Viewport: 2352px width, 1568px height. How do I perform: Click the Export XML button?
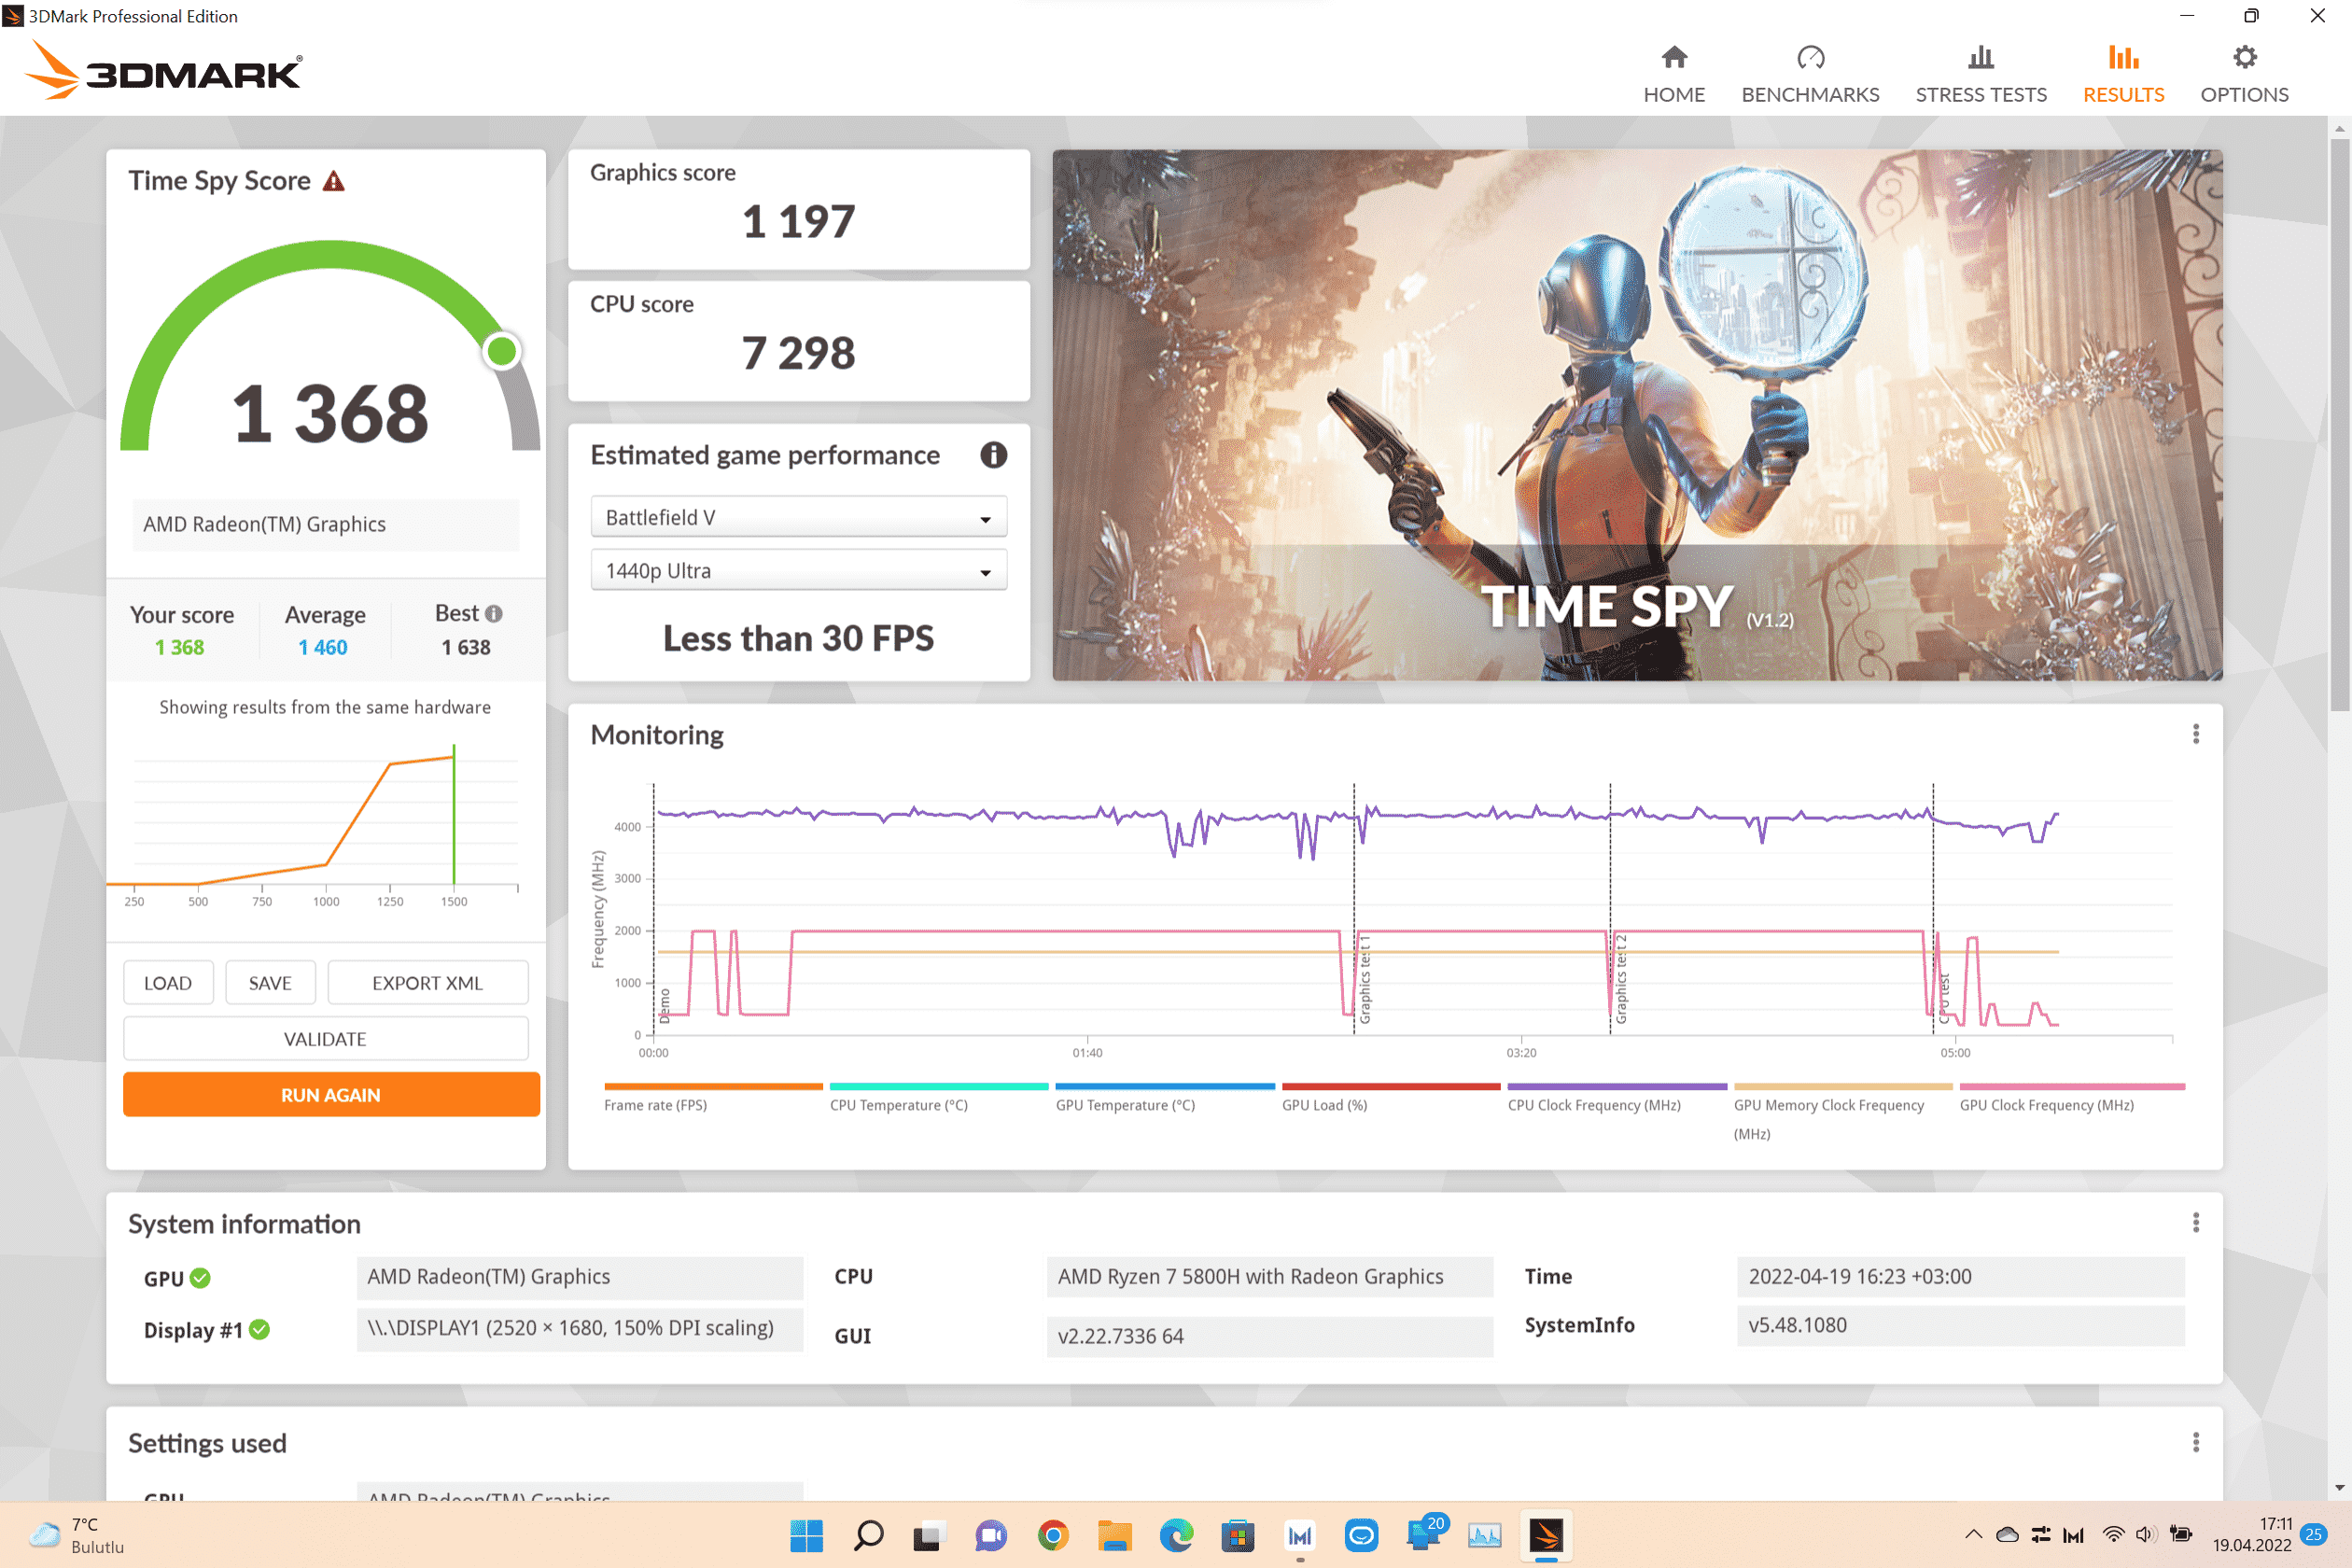(427, 983)
